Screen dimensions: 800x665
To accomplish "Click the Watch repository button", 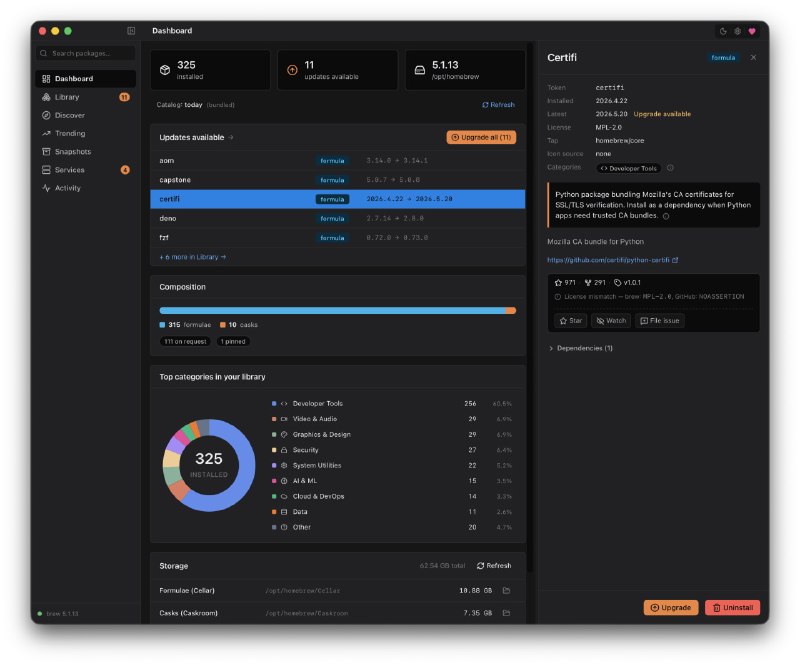I will [x=611, y=321].
